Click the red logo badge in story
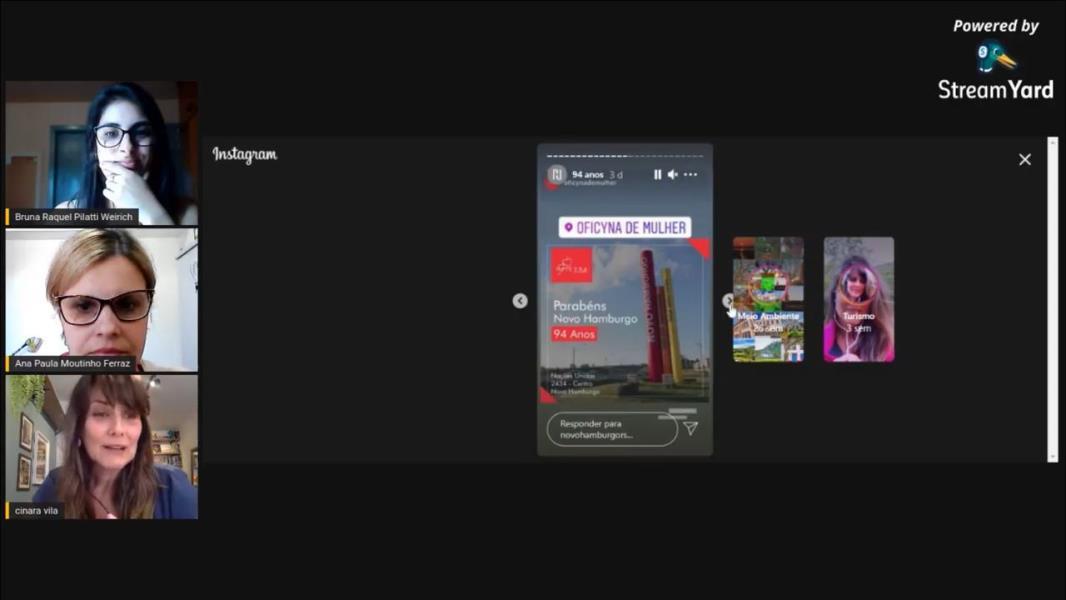The width and height of the screenshot is (1066, 600). [571, 265]
